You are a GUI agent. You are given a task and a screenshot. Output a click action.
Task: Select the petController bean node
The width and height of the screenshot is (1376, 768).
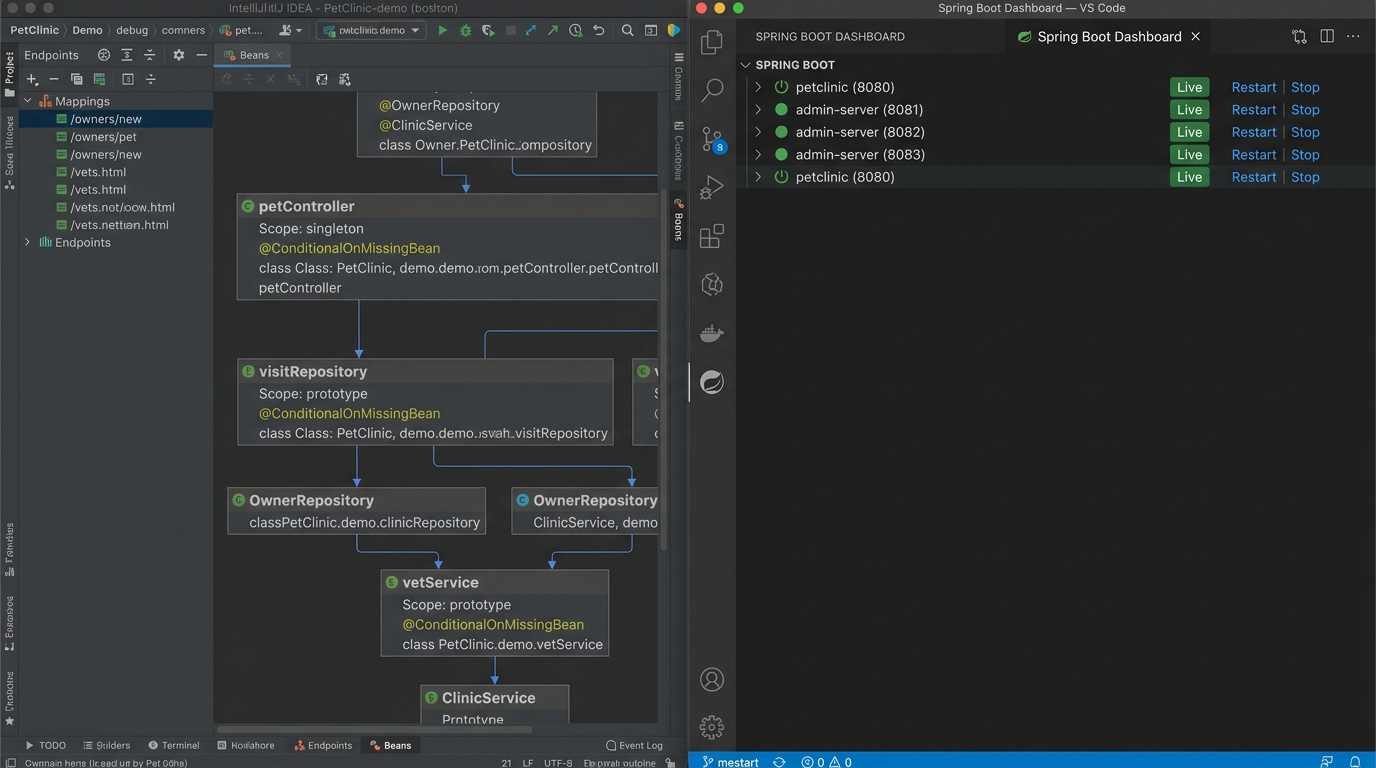click(x=448, y=247)
